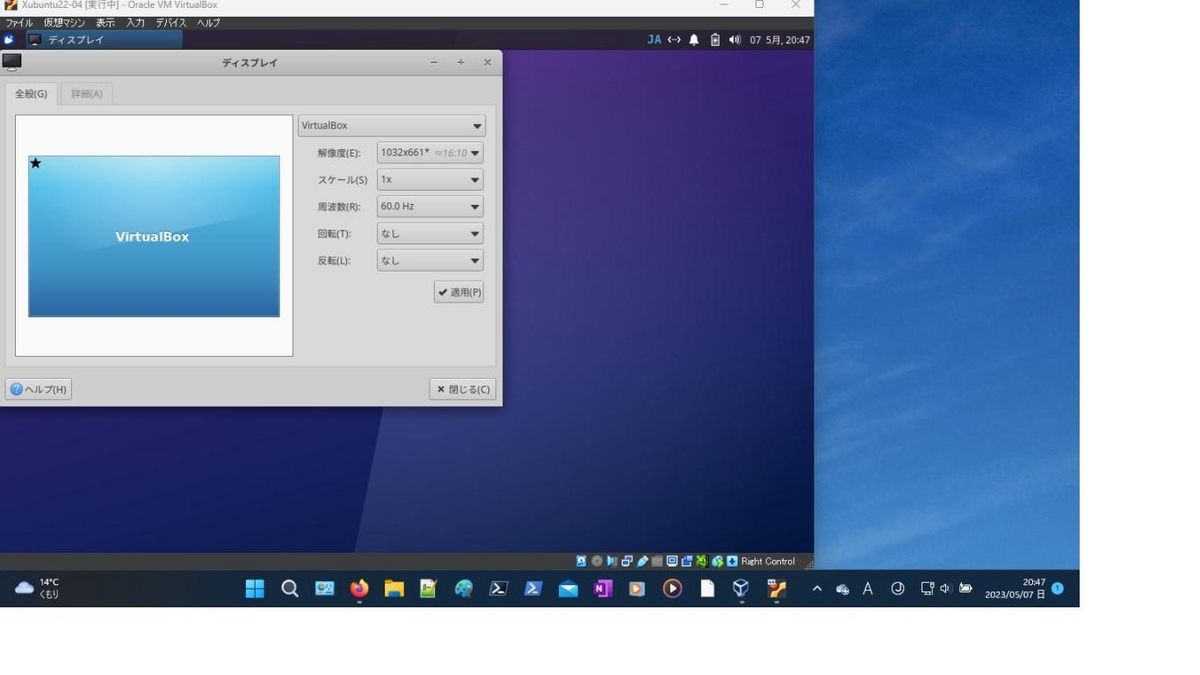
Task: Open the white document icon on taskbar
Action: point(707,589)
